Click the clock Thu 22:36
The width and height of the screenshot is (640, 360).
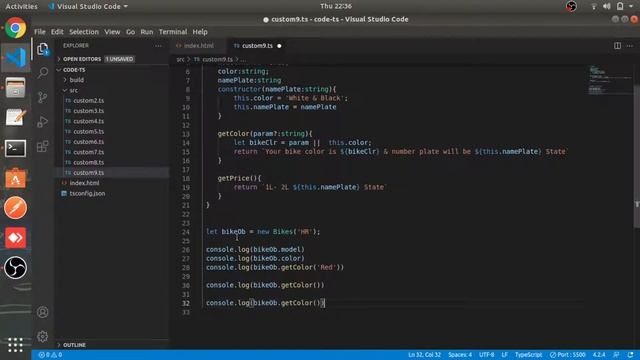[x=336, y=6]
